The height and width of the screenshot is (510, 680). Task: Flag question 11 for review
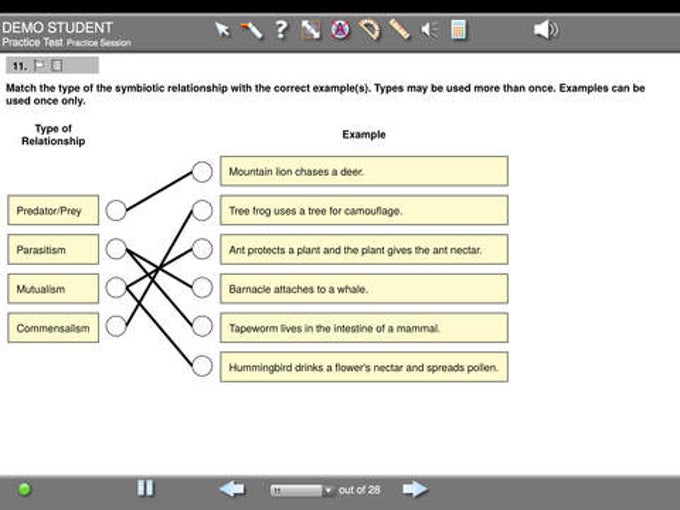40,66
